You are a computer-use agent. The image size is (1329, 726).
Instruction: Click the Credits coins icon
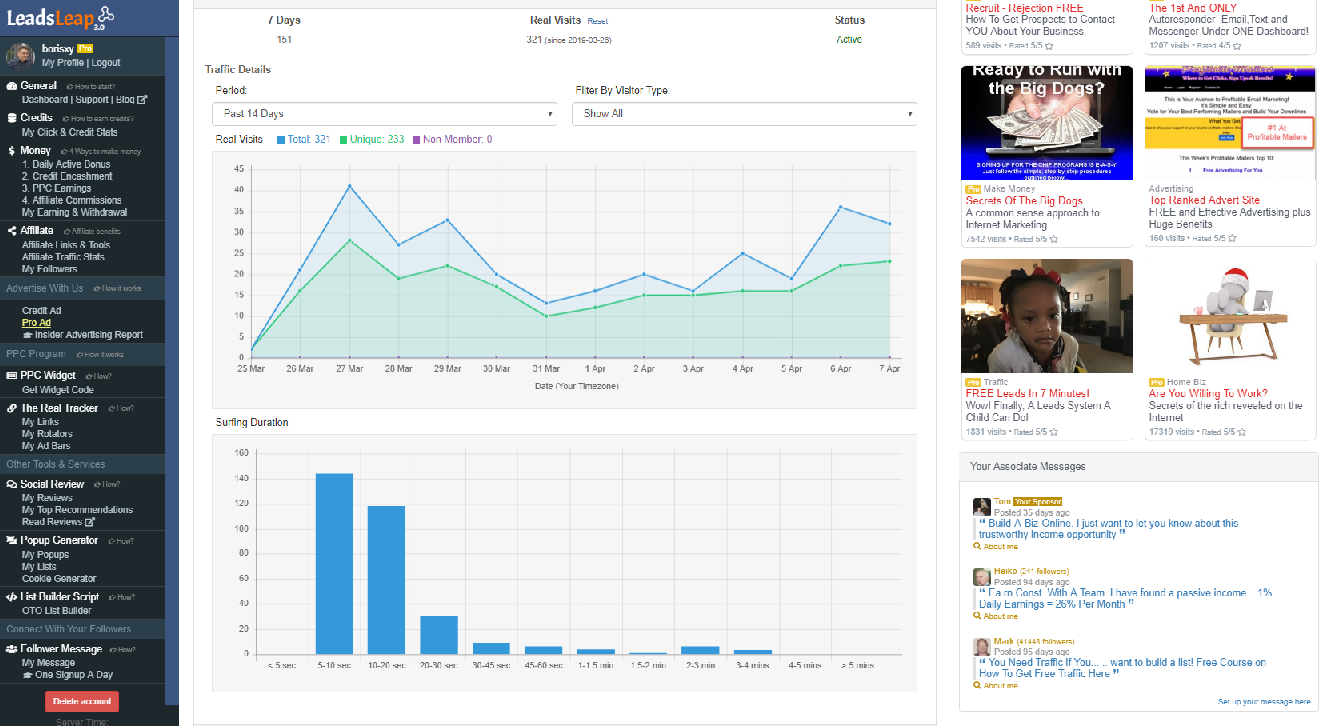click(x=11, y=118)
